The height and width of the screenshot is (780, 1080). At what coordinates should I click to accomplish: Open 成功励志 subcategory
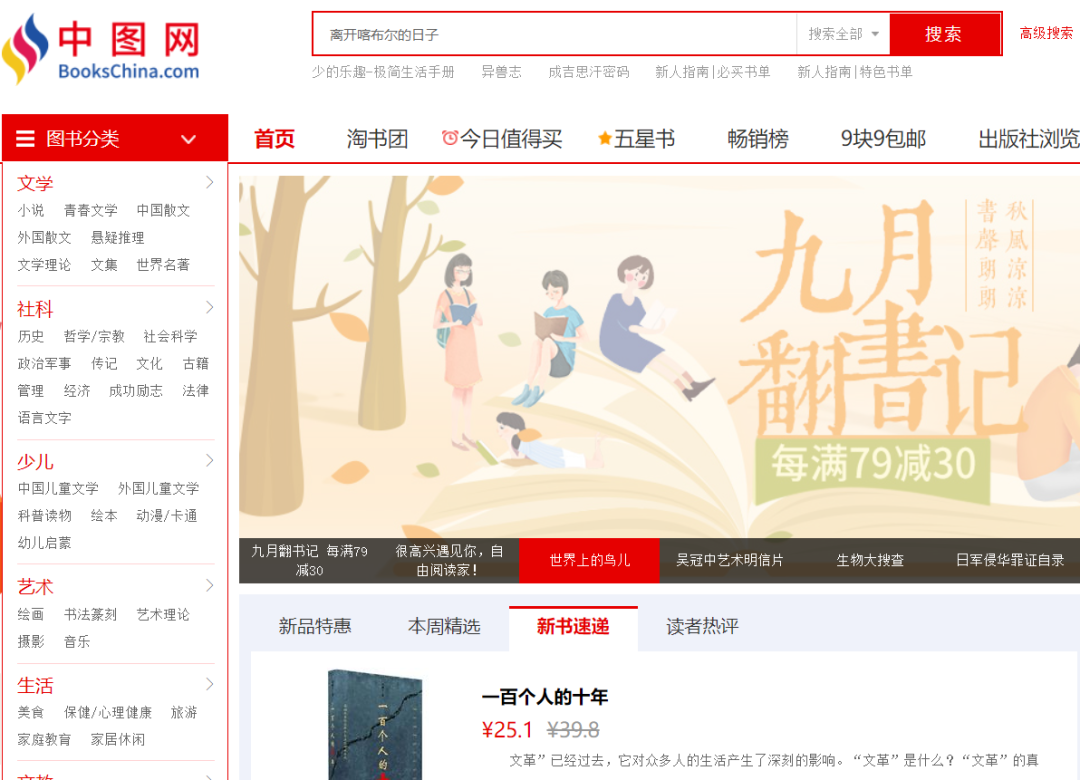tap(136, 391)
